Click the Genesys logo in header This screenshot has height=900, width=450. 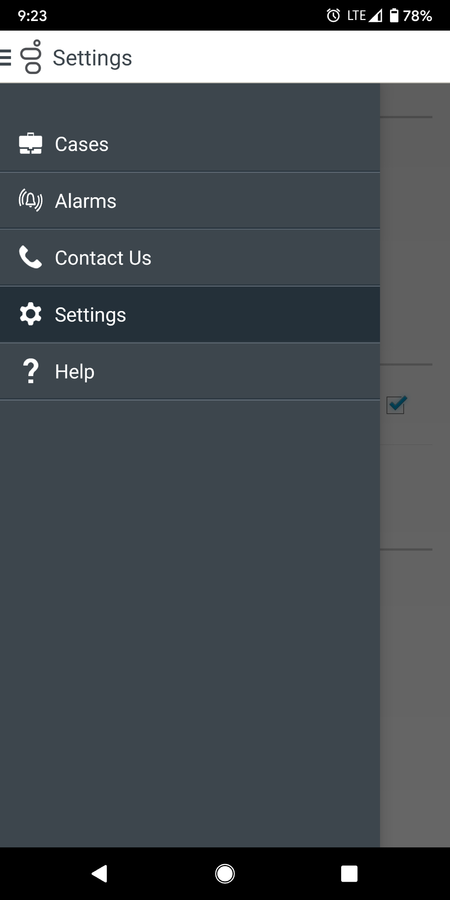click(32, 57)
